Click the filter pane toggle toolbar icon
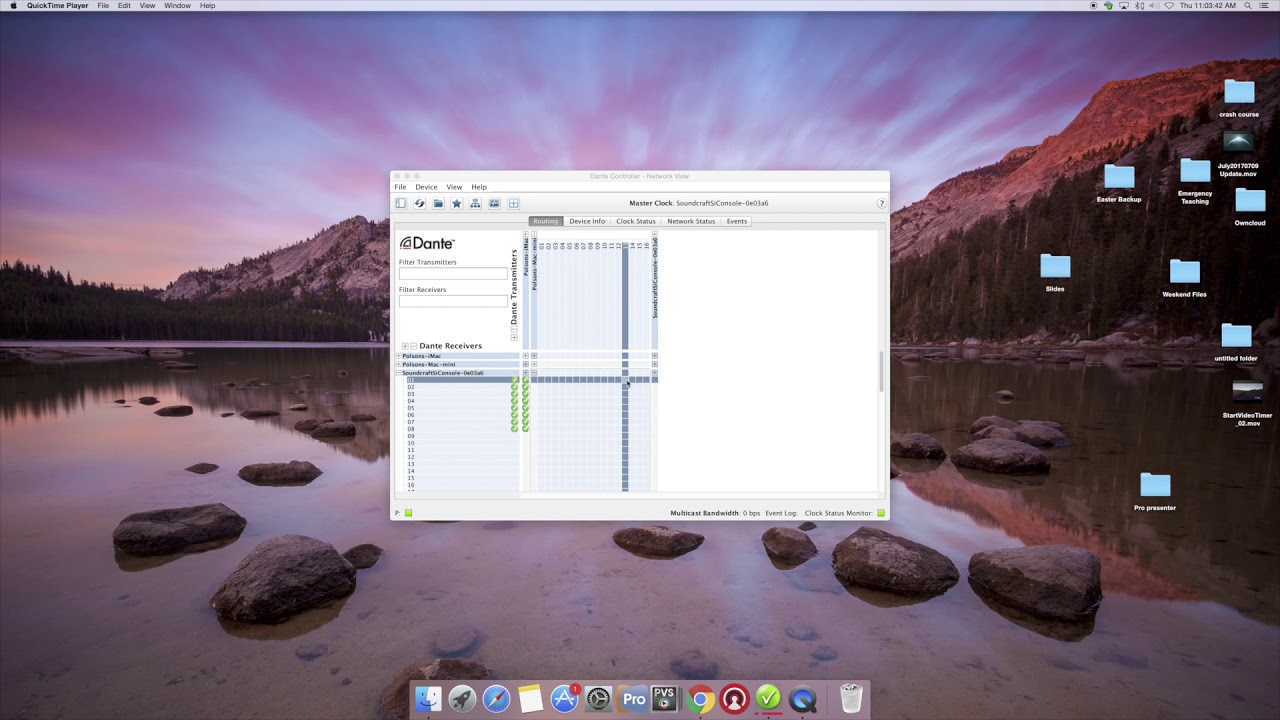The image size is (1280, 720). point(401,203)
